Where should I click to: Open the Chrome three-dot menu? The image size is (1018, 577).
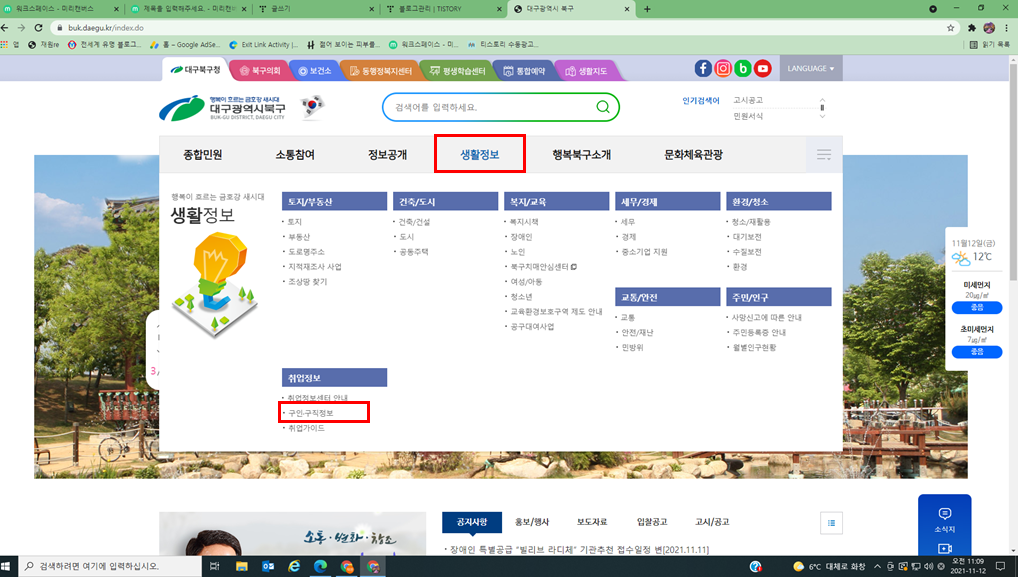pos(1006,28)
